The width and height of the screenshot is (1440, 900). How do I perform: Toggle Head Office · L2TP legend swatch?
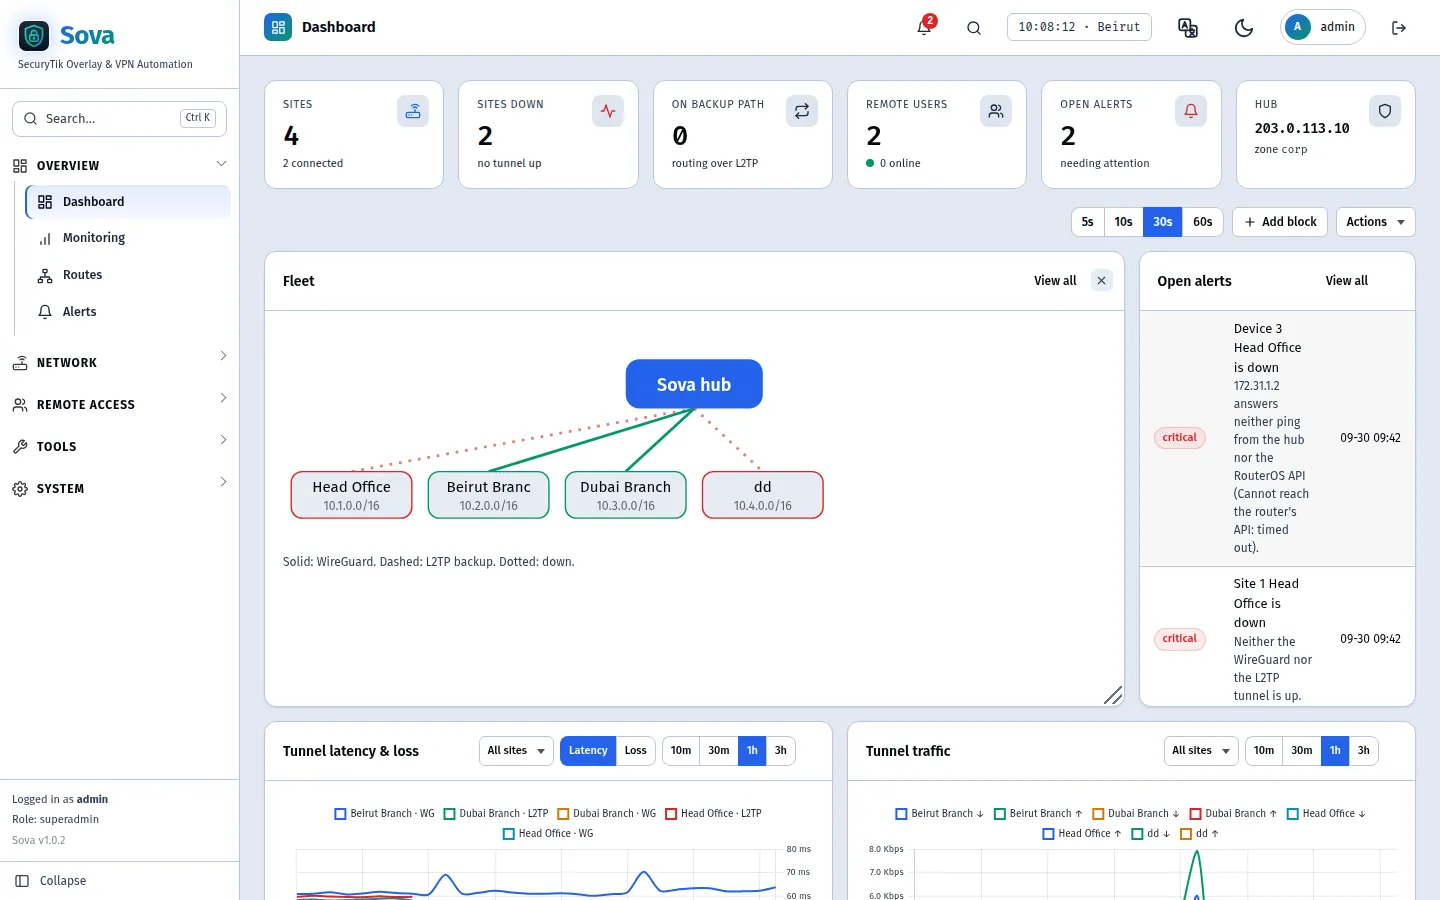point(671,814)
